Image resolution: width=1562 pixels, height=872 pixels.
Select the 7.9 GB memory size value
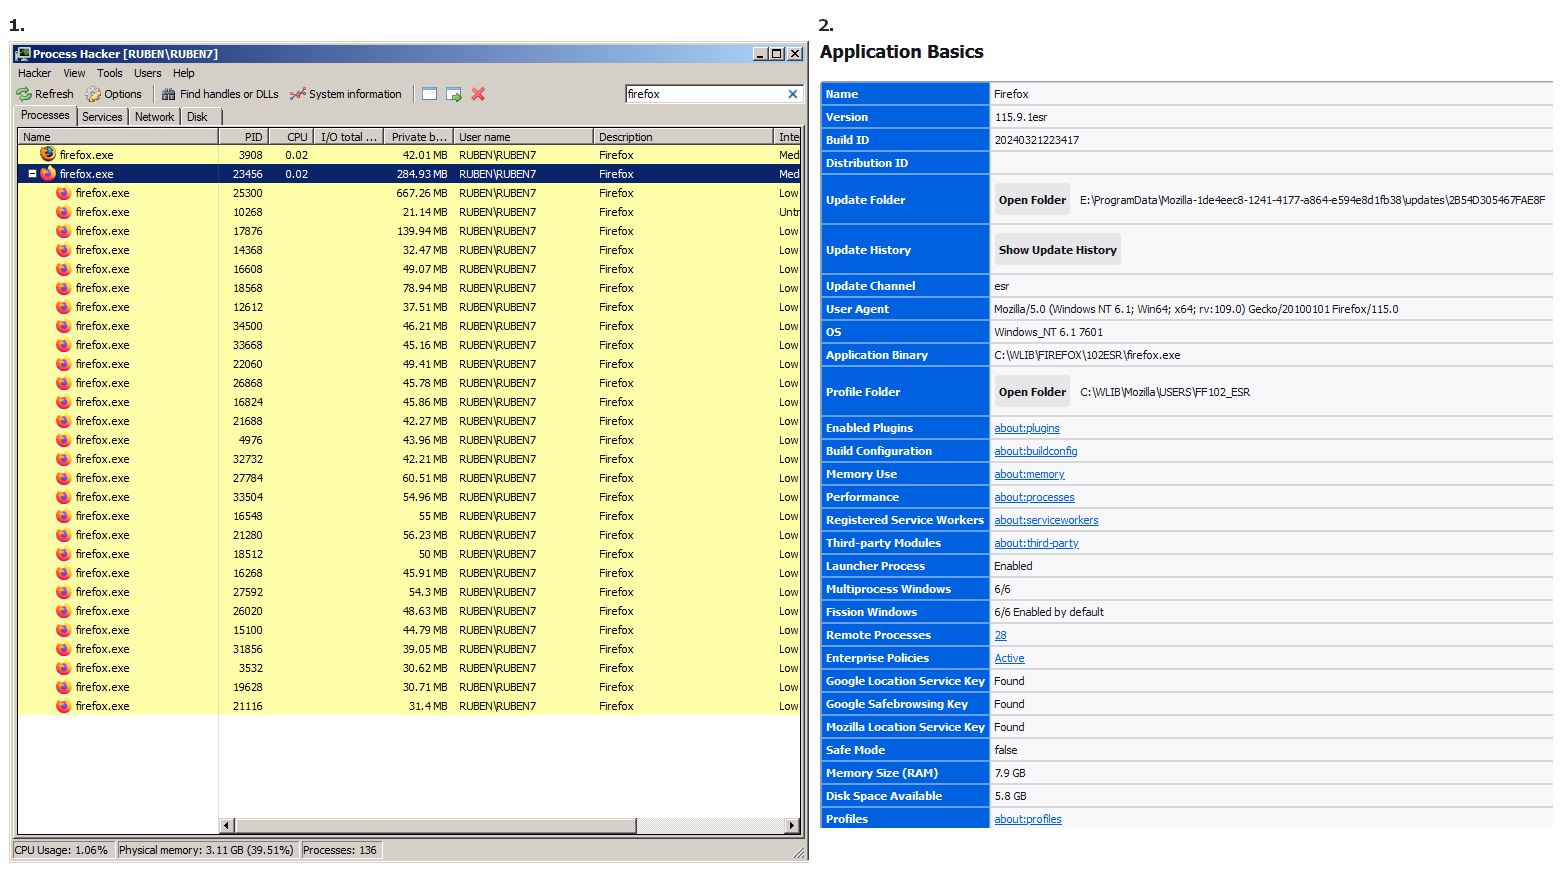point(1010,773)
